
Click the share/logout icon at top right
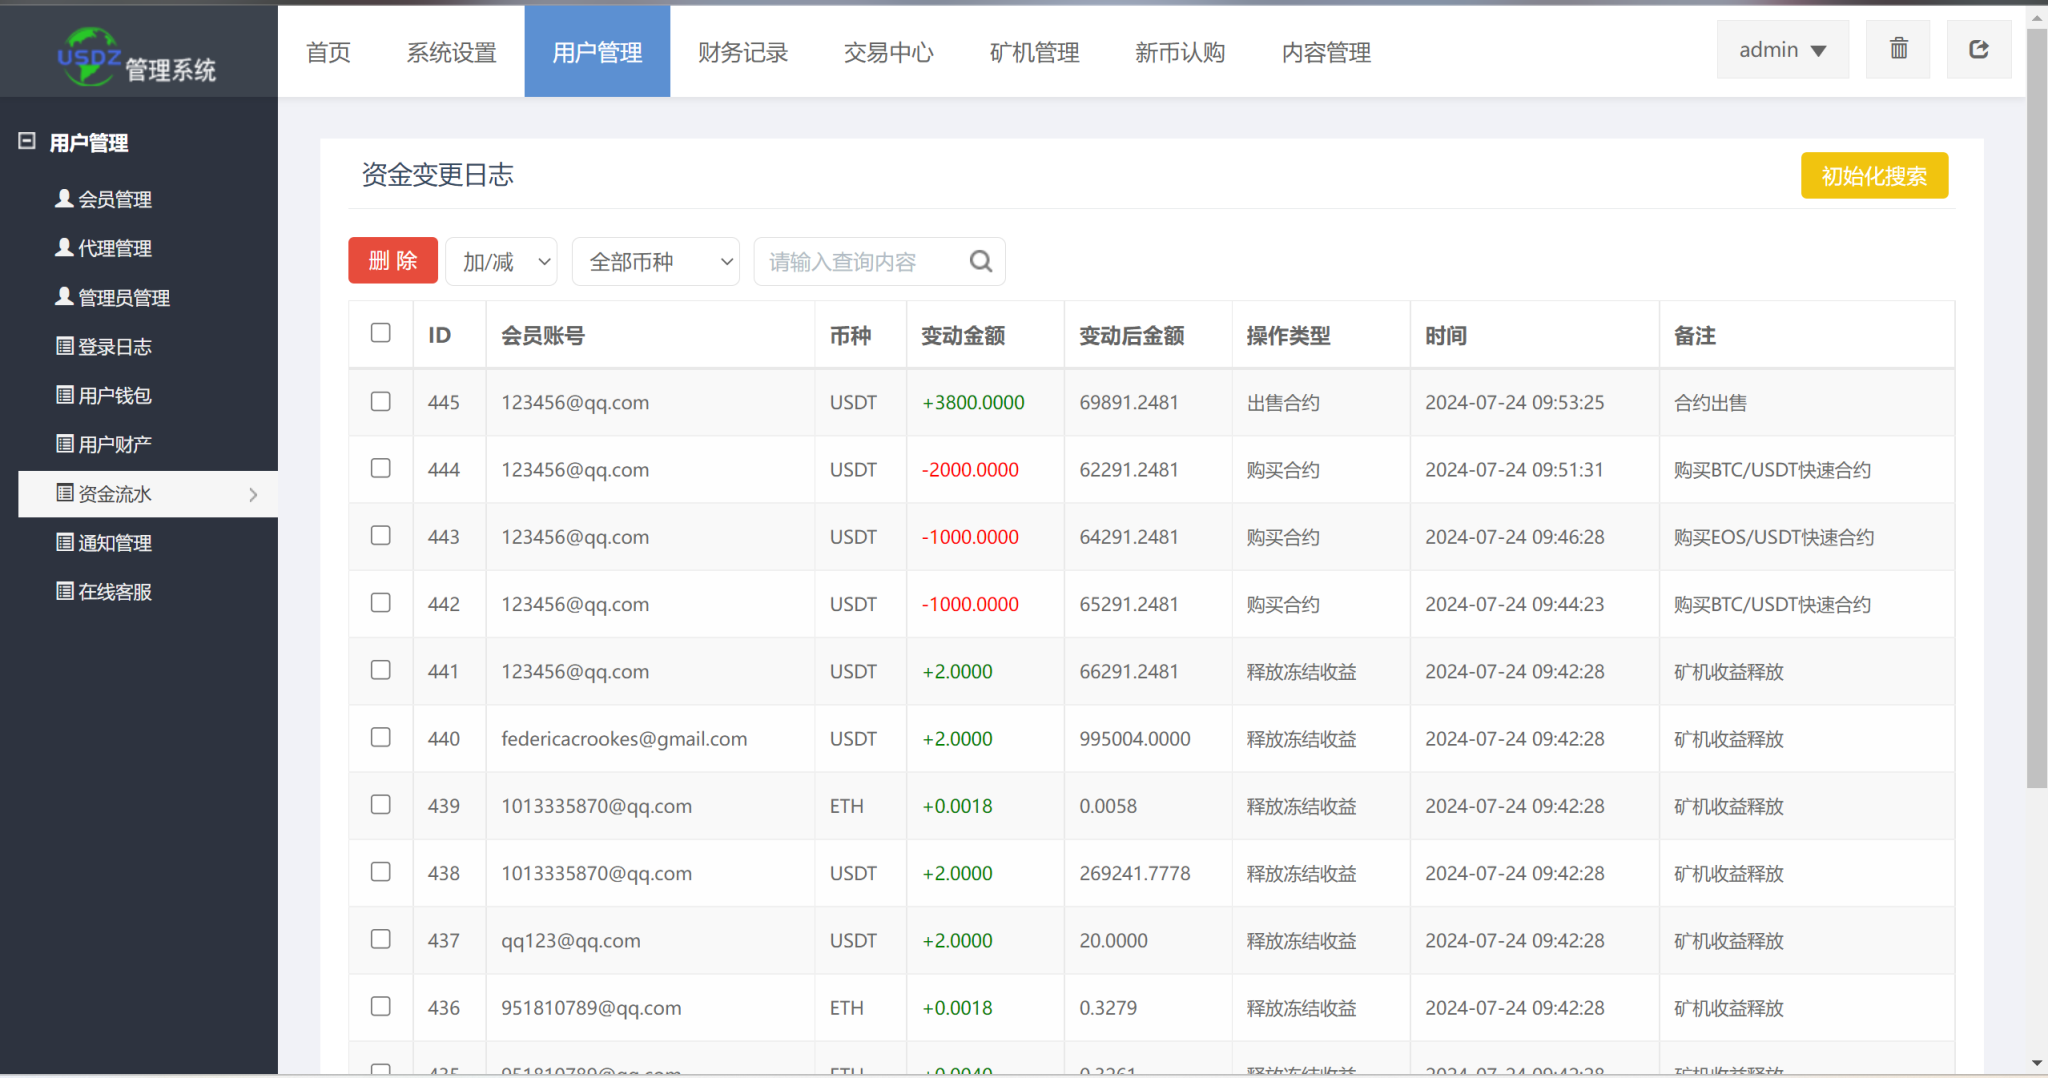(1978, 49)
